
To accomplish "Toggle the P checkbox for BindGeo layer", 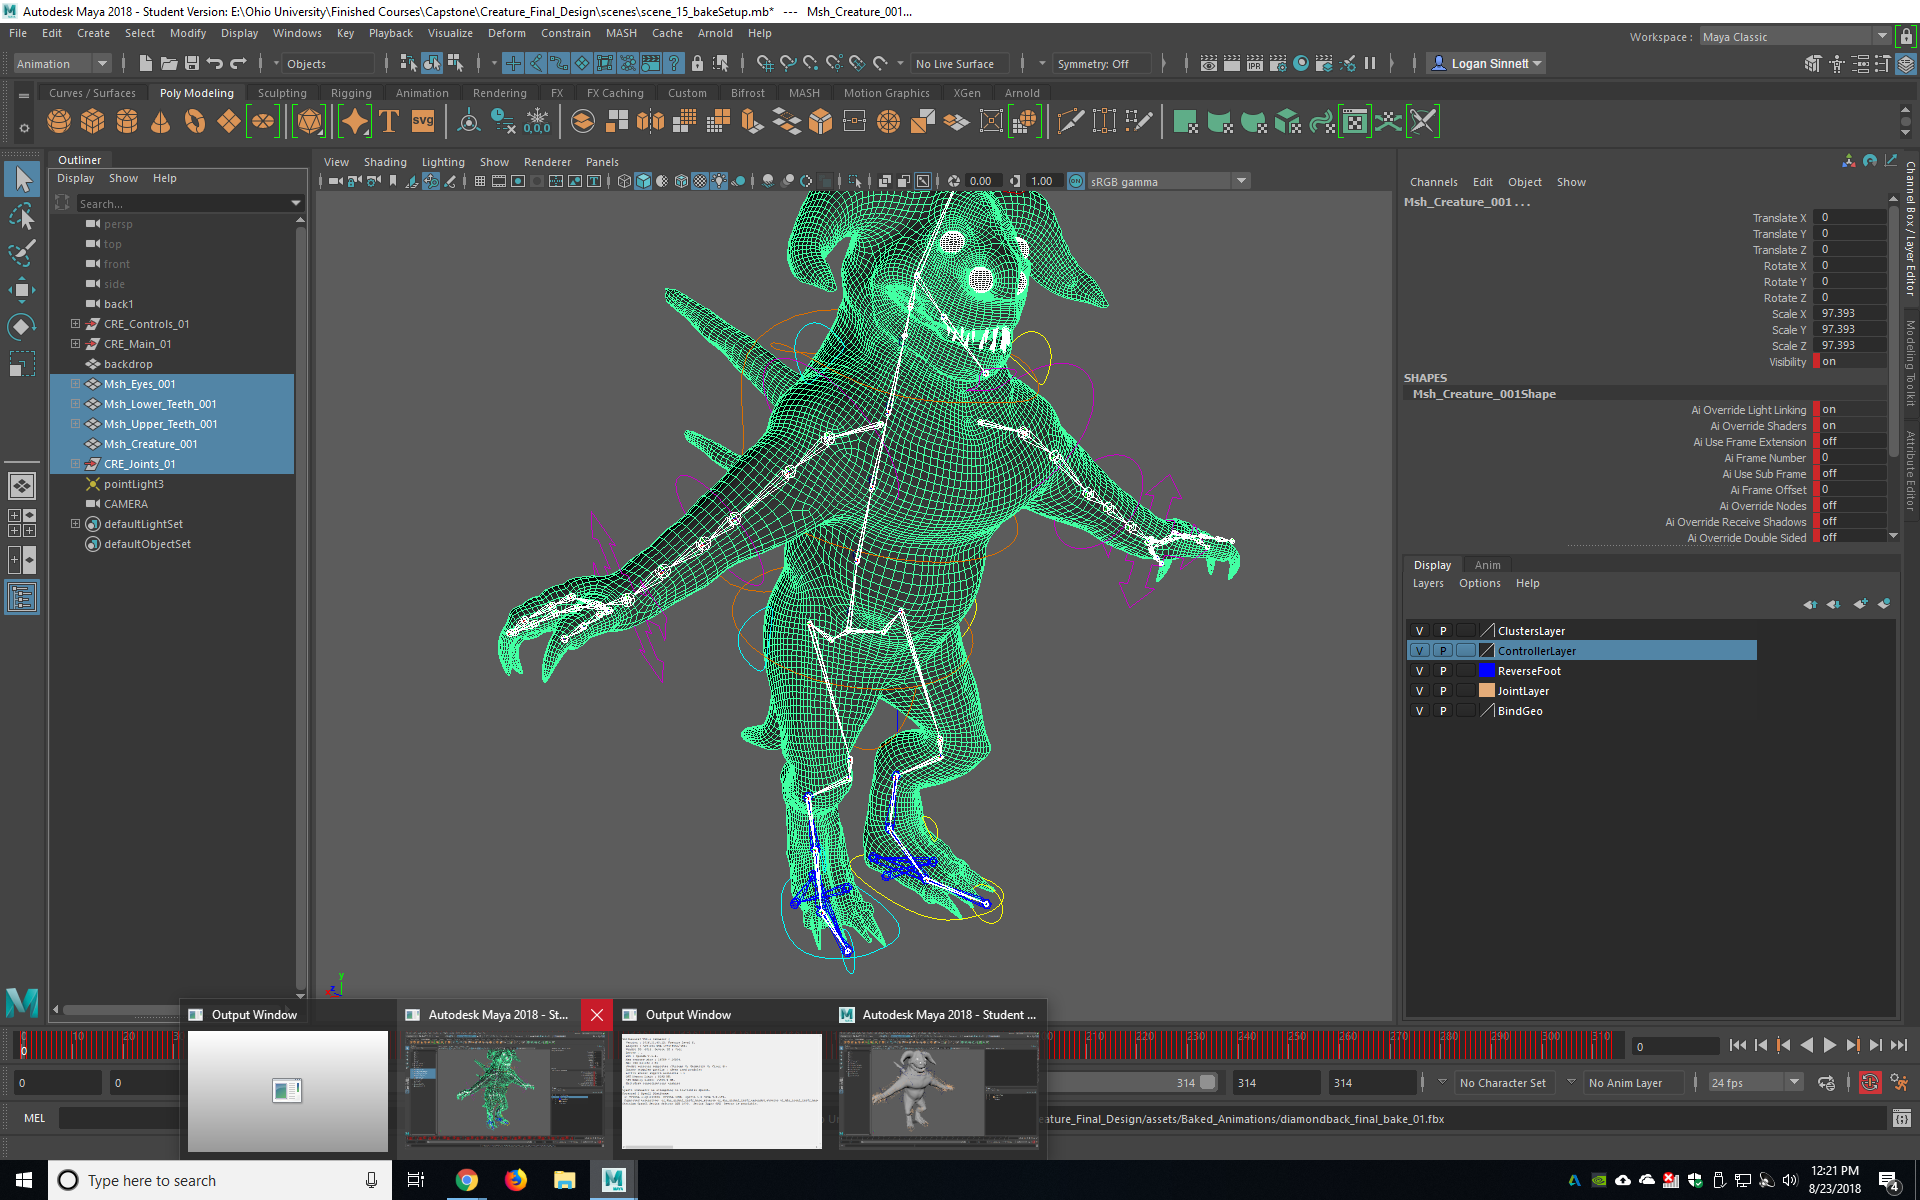I will pos(1443,710).
